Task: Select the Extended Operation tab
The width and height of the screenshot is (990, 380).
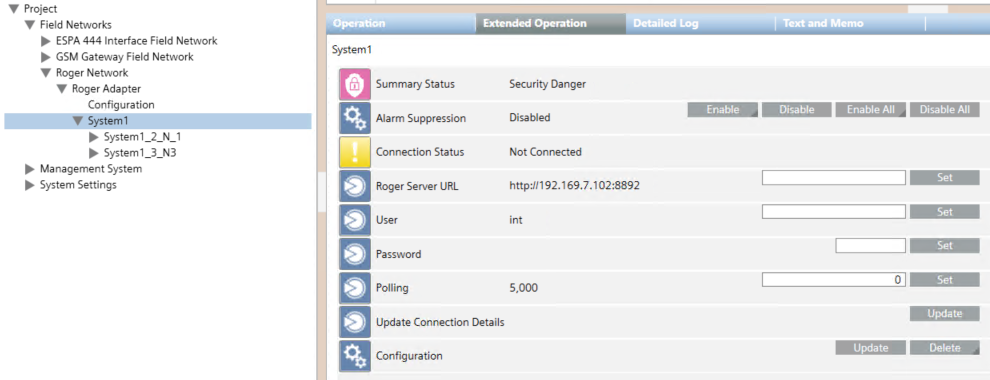Action: click(550, 23)
